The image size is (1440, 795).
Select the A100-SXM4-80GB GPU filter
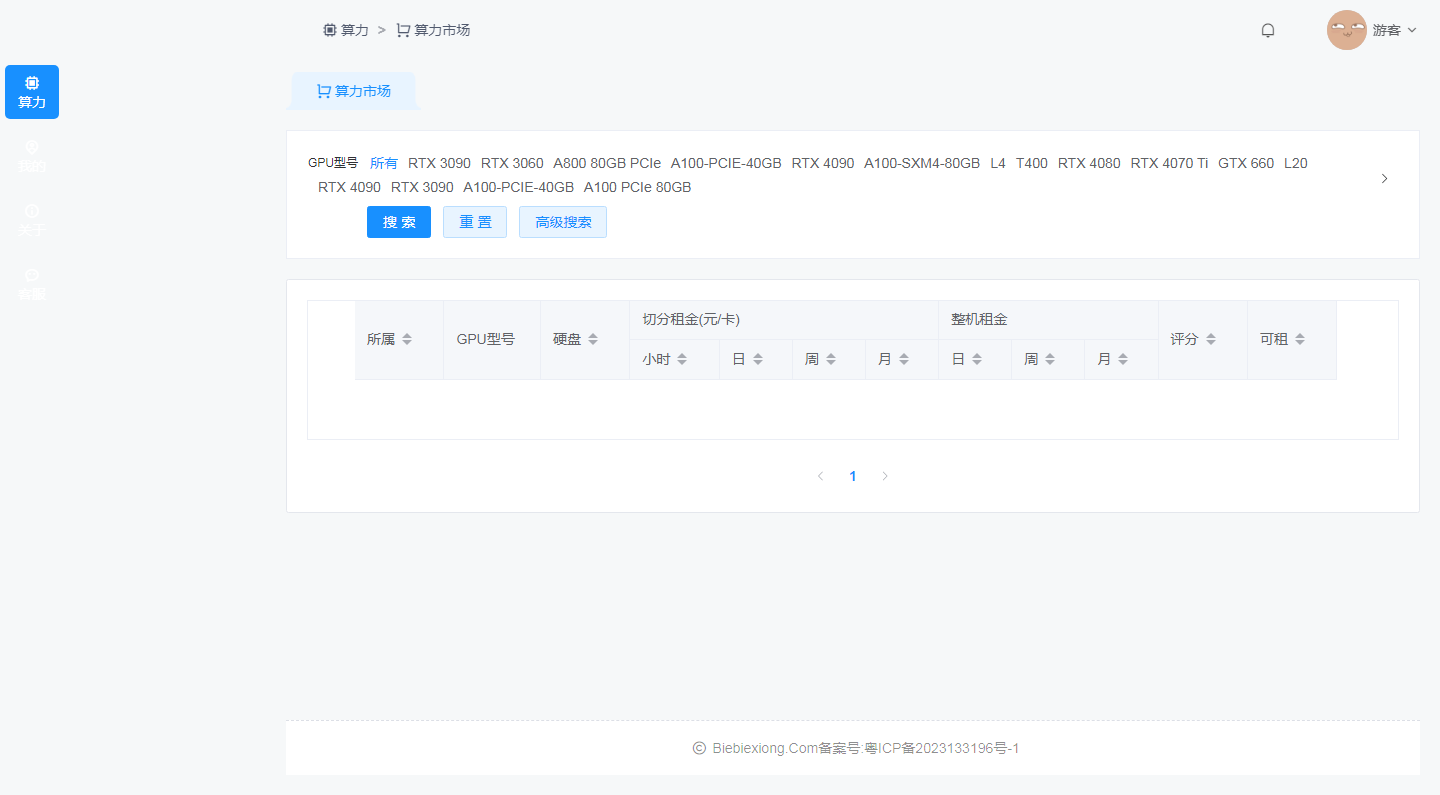[922, 163]
